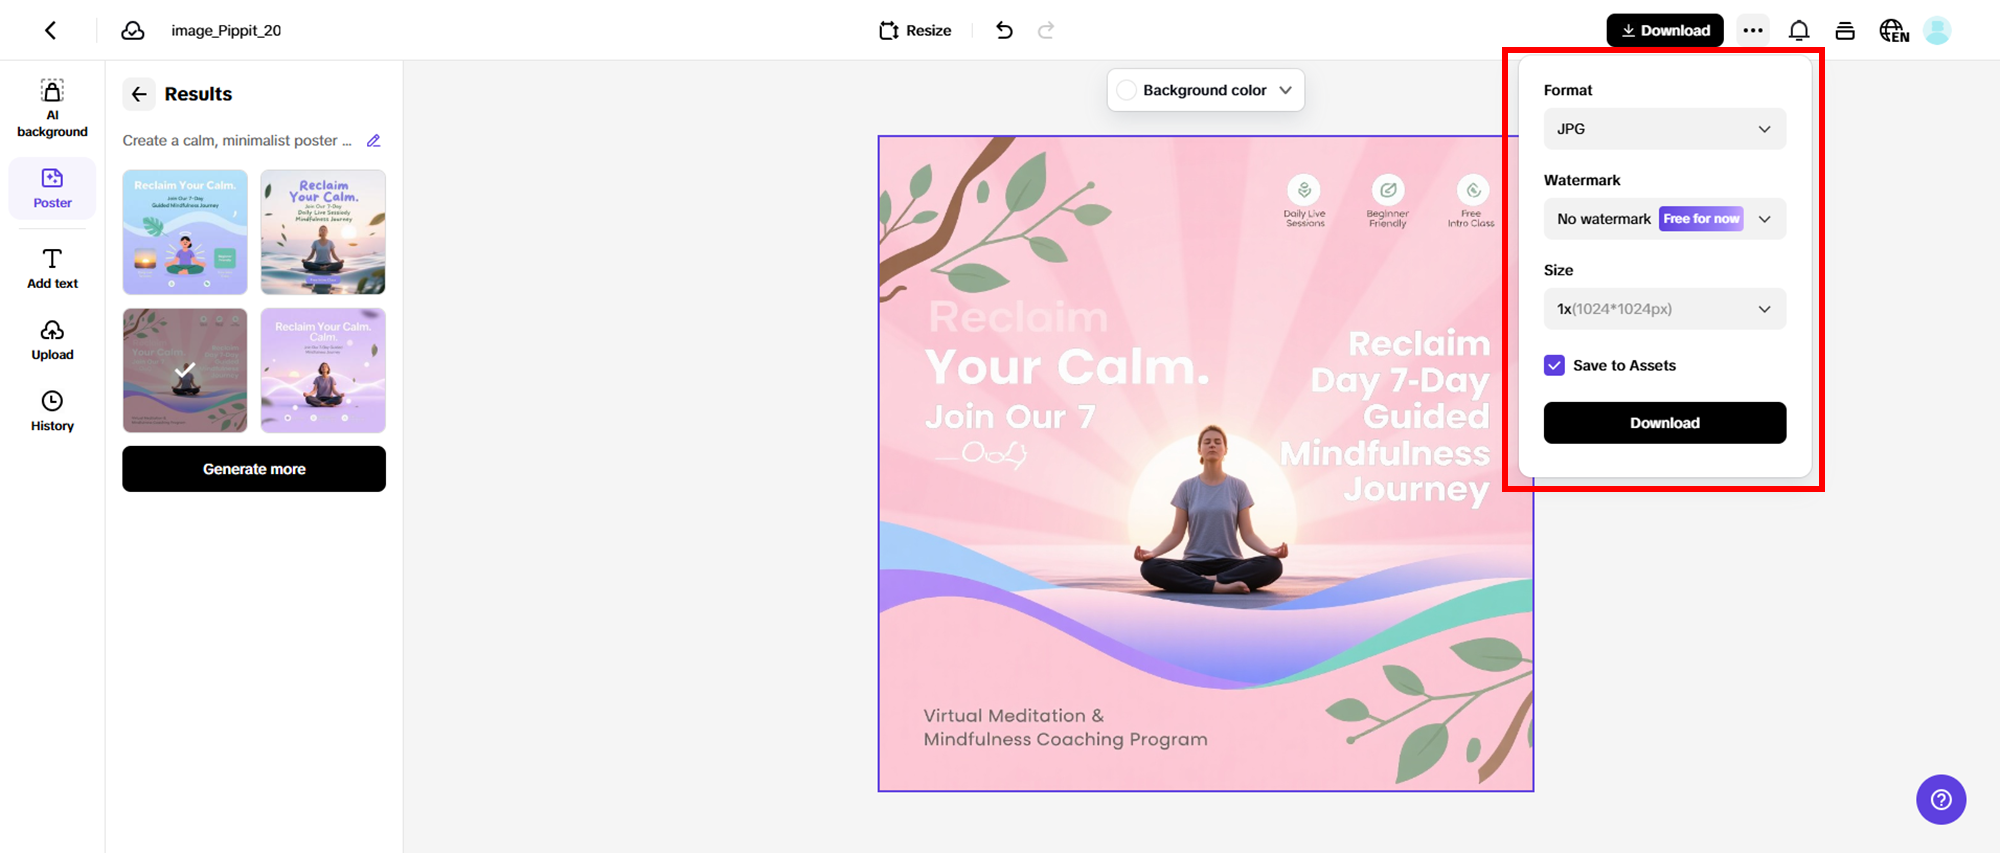The width and height of the screenshot is (2000, 853).
Task: Open the Resize tool
Action: click(x=915, y=30)
